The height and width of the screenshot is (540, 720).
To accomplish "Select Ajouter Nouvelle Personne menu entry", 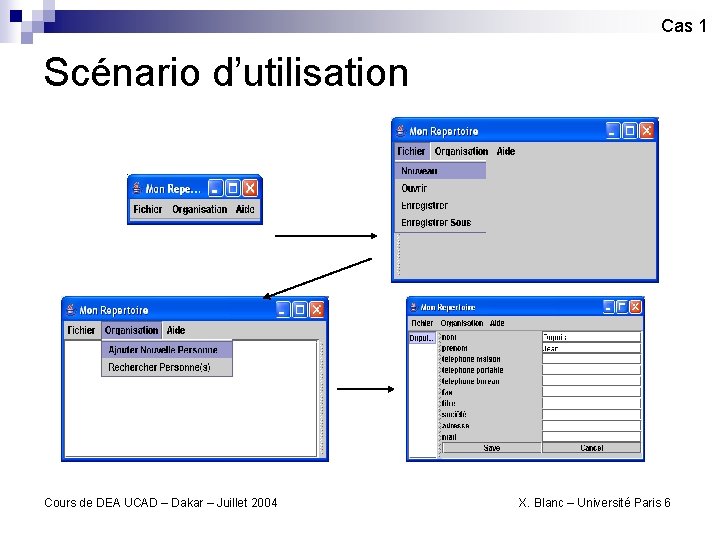I will click(x=167, y=350).
